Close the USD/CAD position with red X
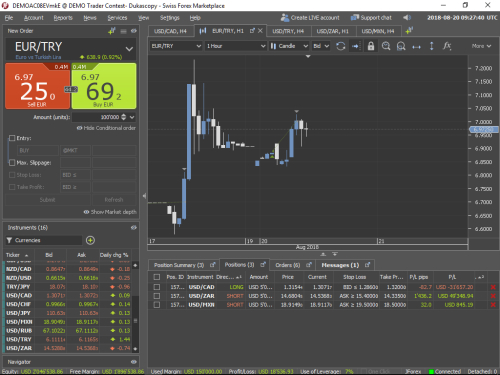This screenshot has width=500, height=375. pos(493,287)
